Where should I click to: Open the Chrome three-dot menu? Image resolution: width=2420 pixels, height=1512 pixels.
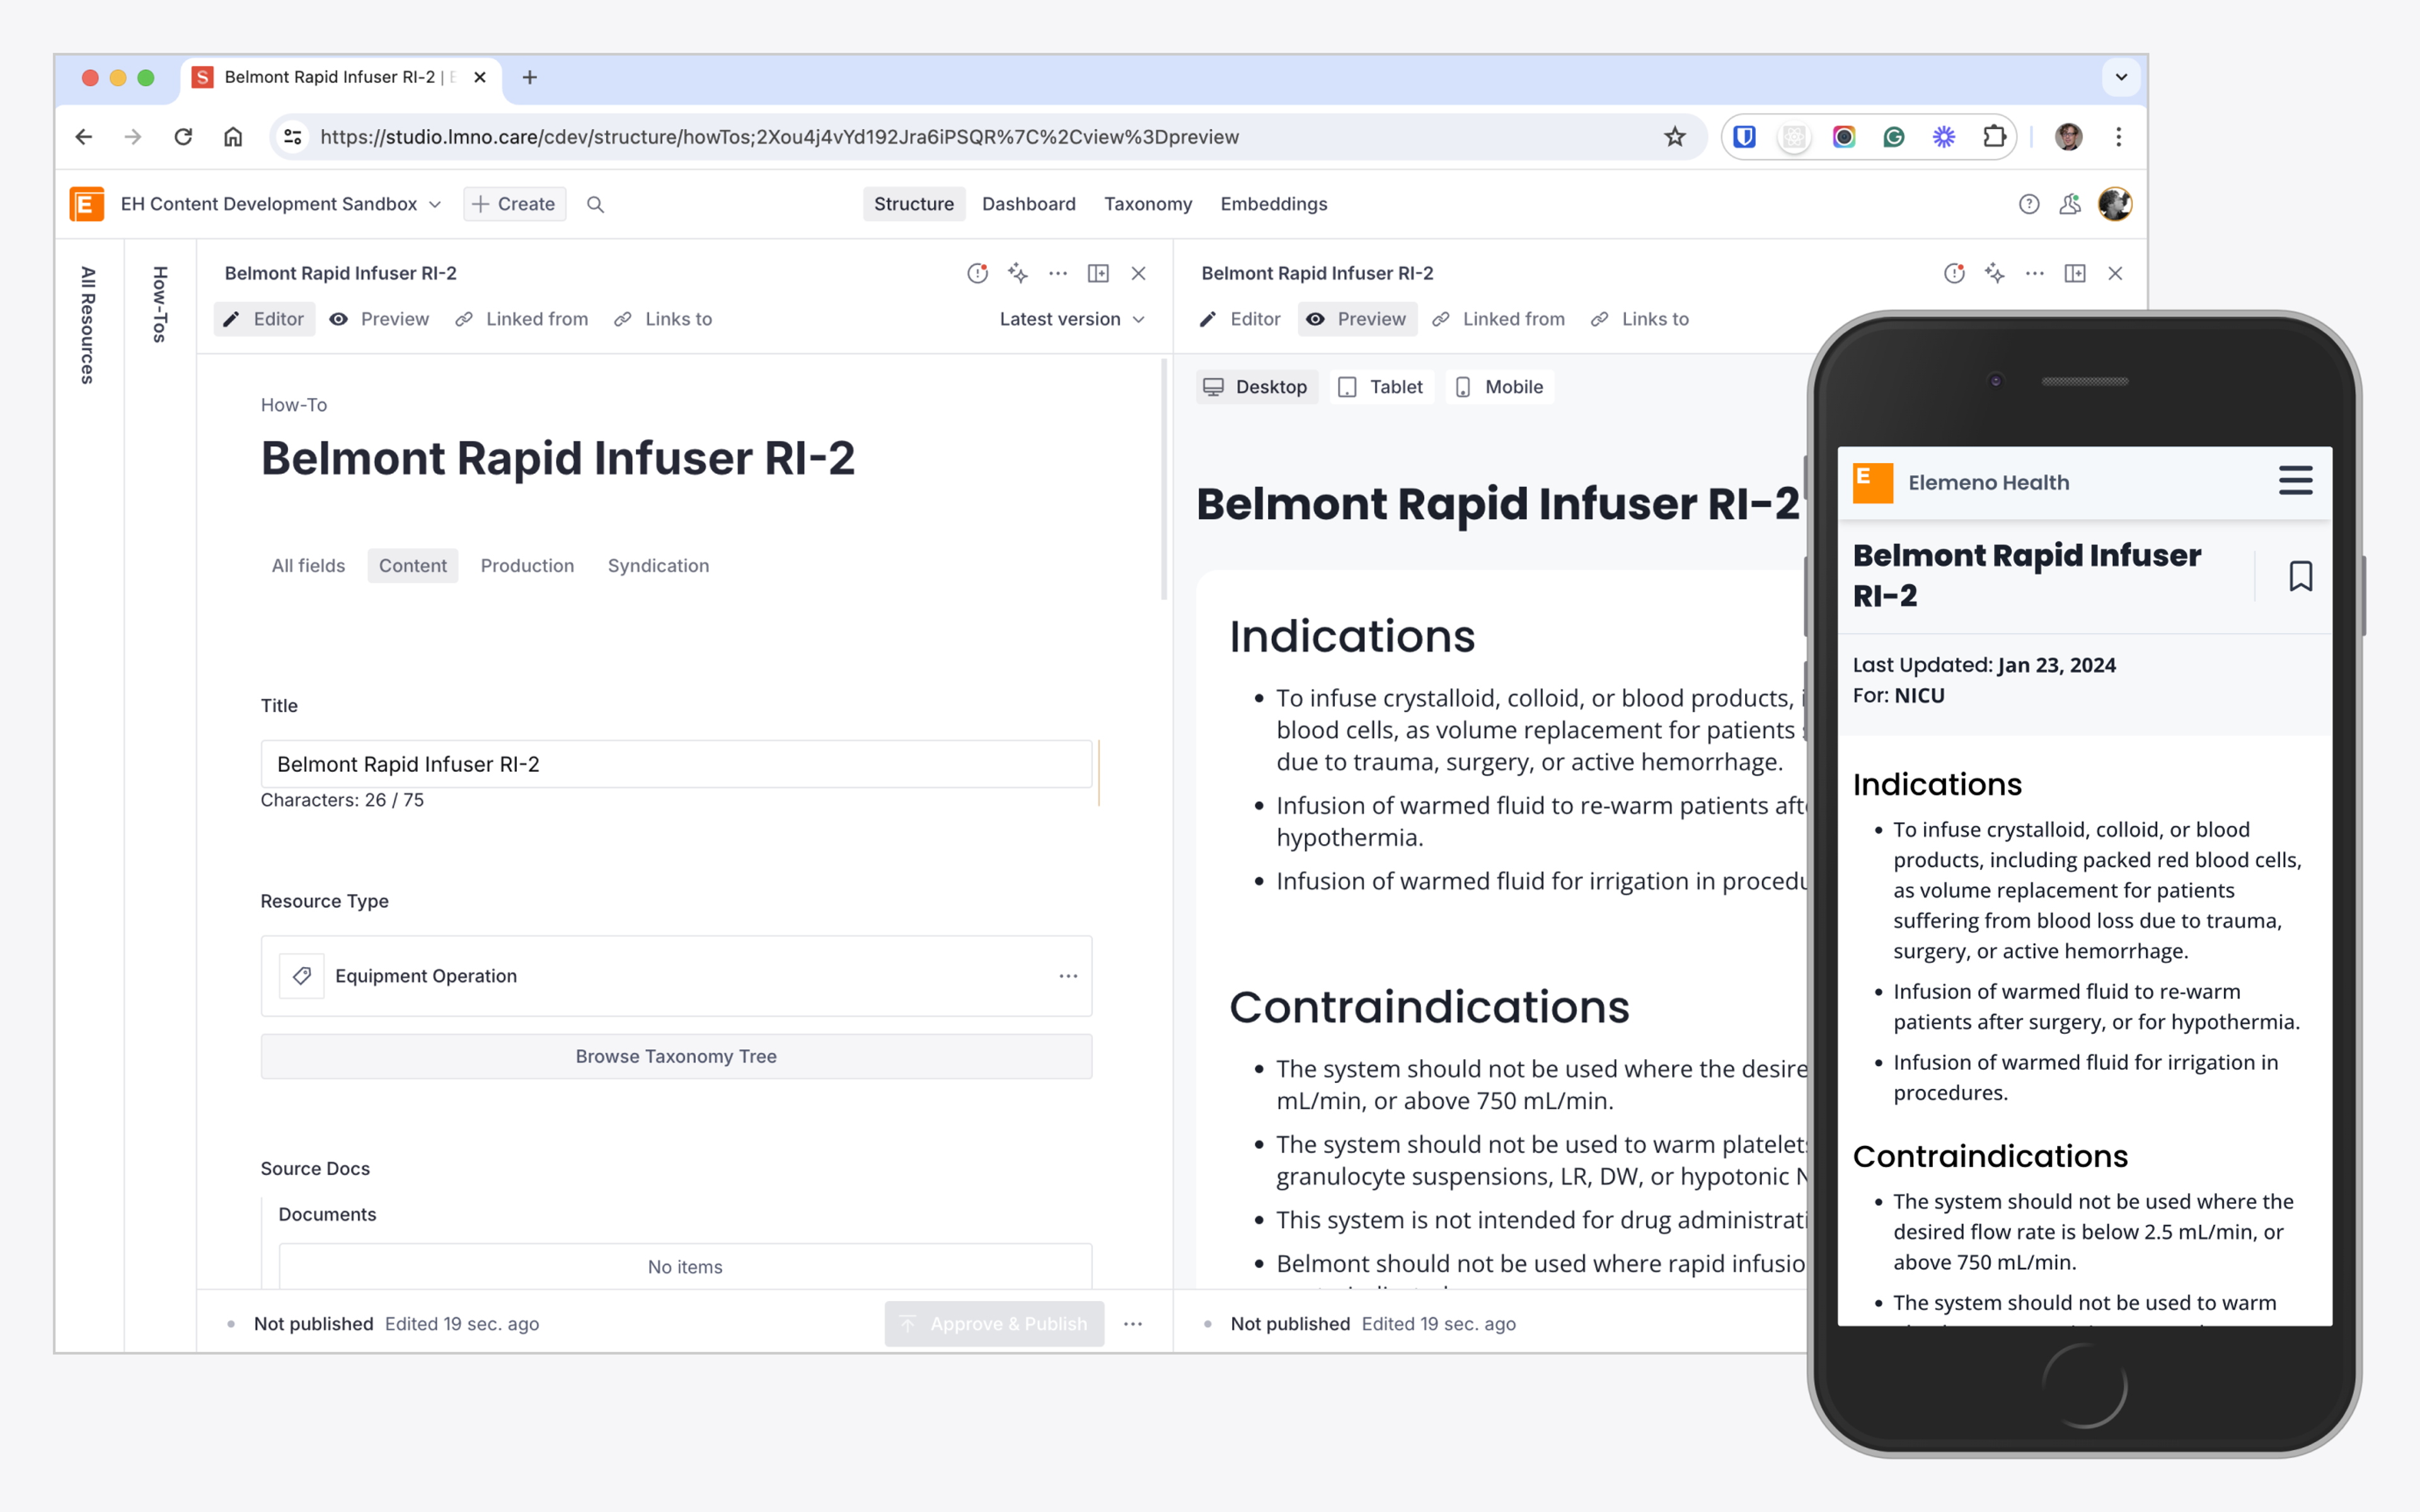(x=2118, y=137)
